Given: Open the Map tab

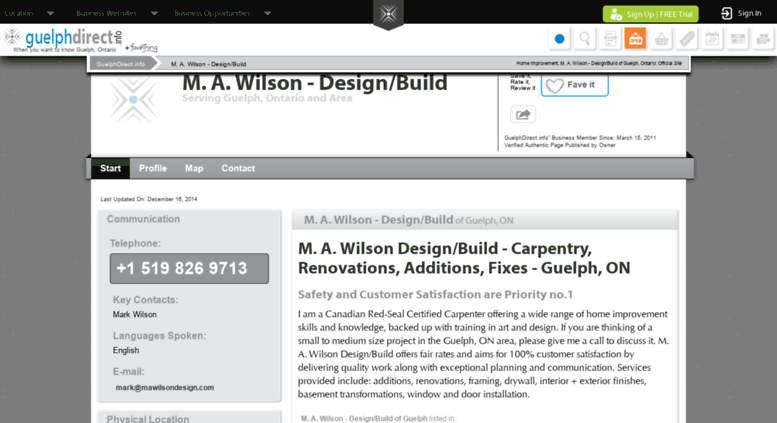Looking at the screenshot, I should coord(194,168).
